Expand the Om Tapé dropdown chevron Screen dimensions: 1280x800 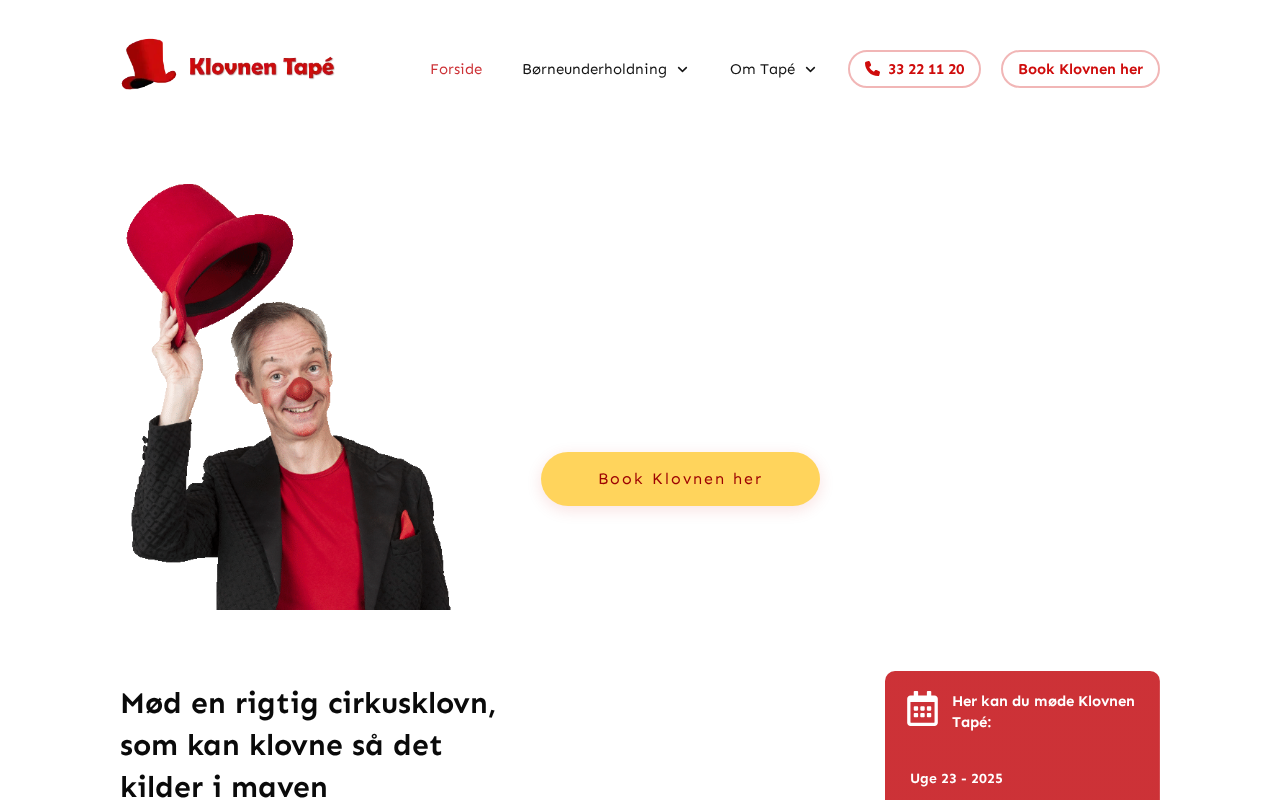(x=810, y=69)
